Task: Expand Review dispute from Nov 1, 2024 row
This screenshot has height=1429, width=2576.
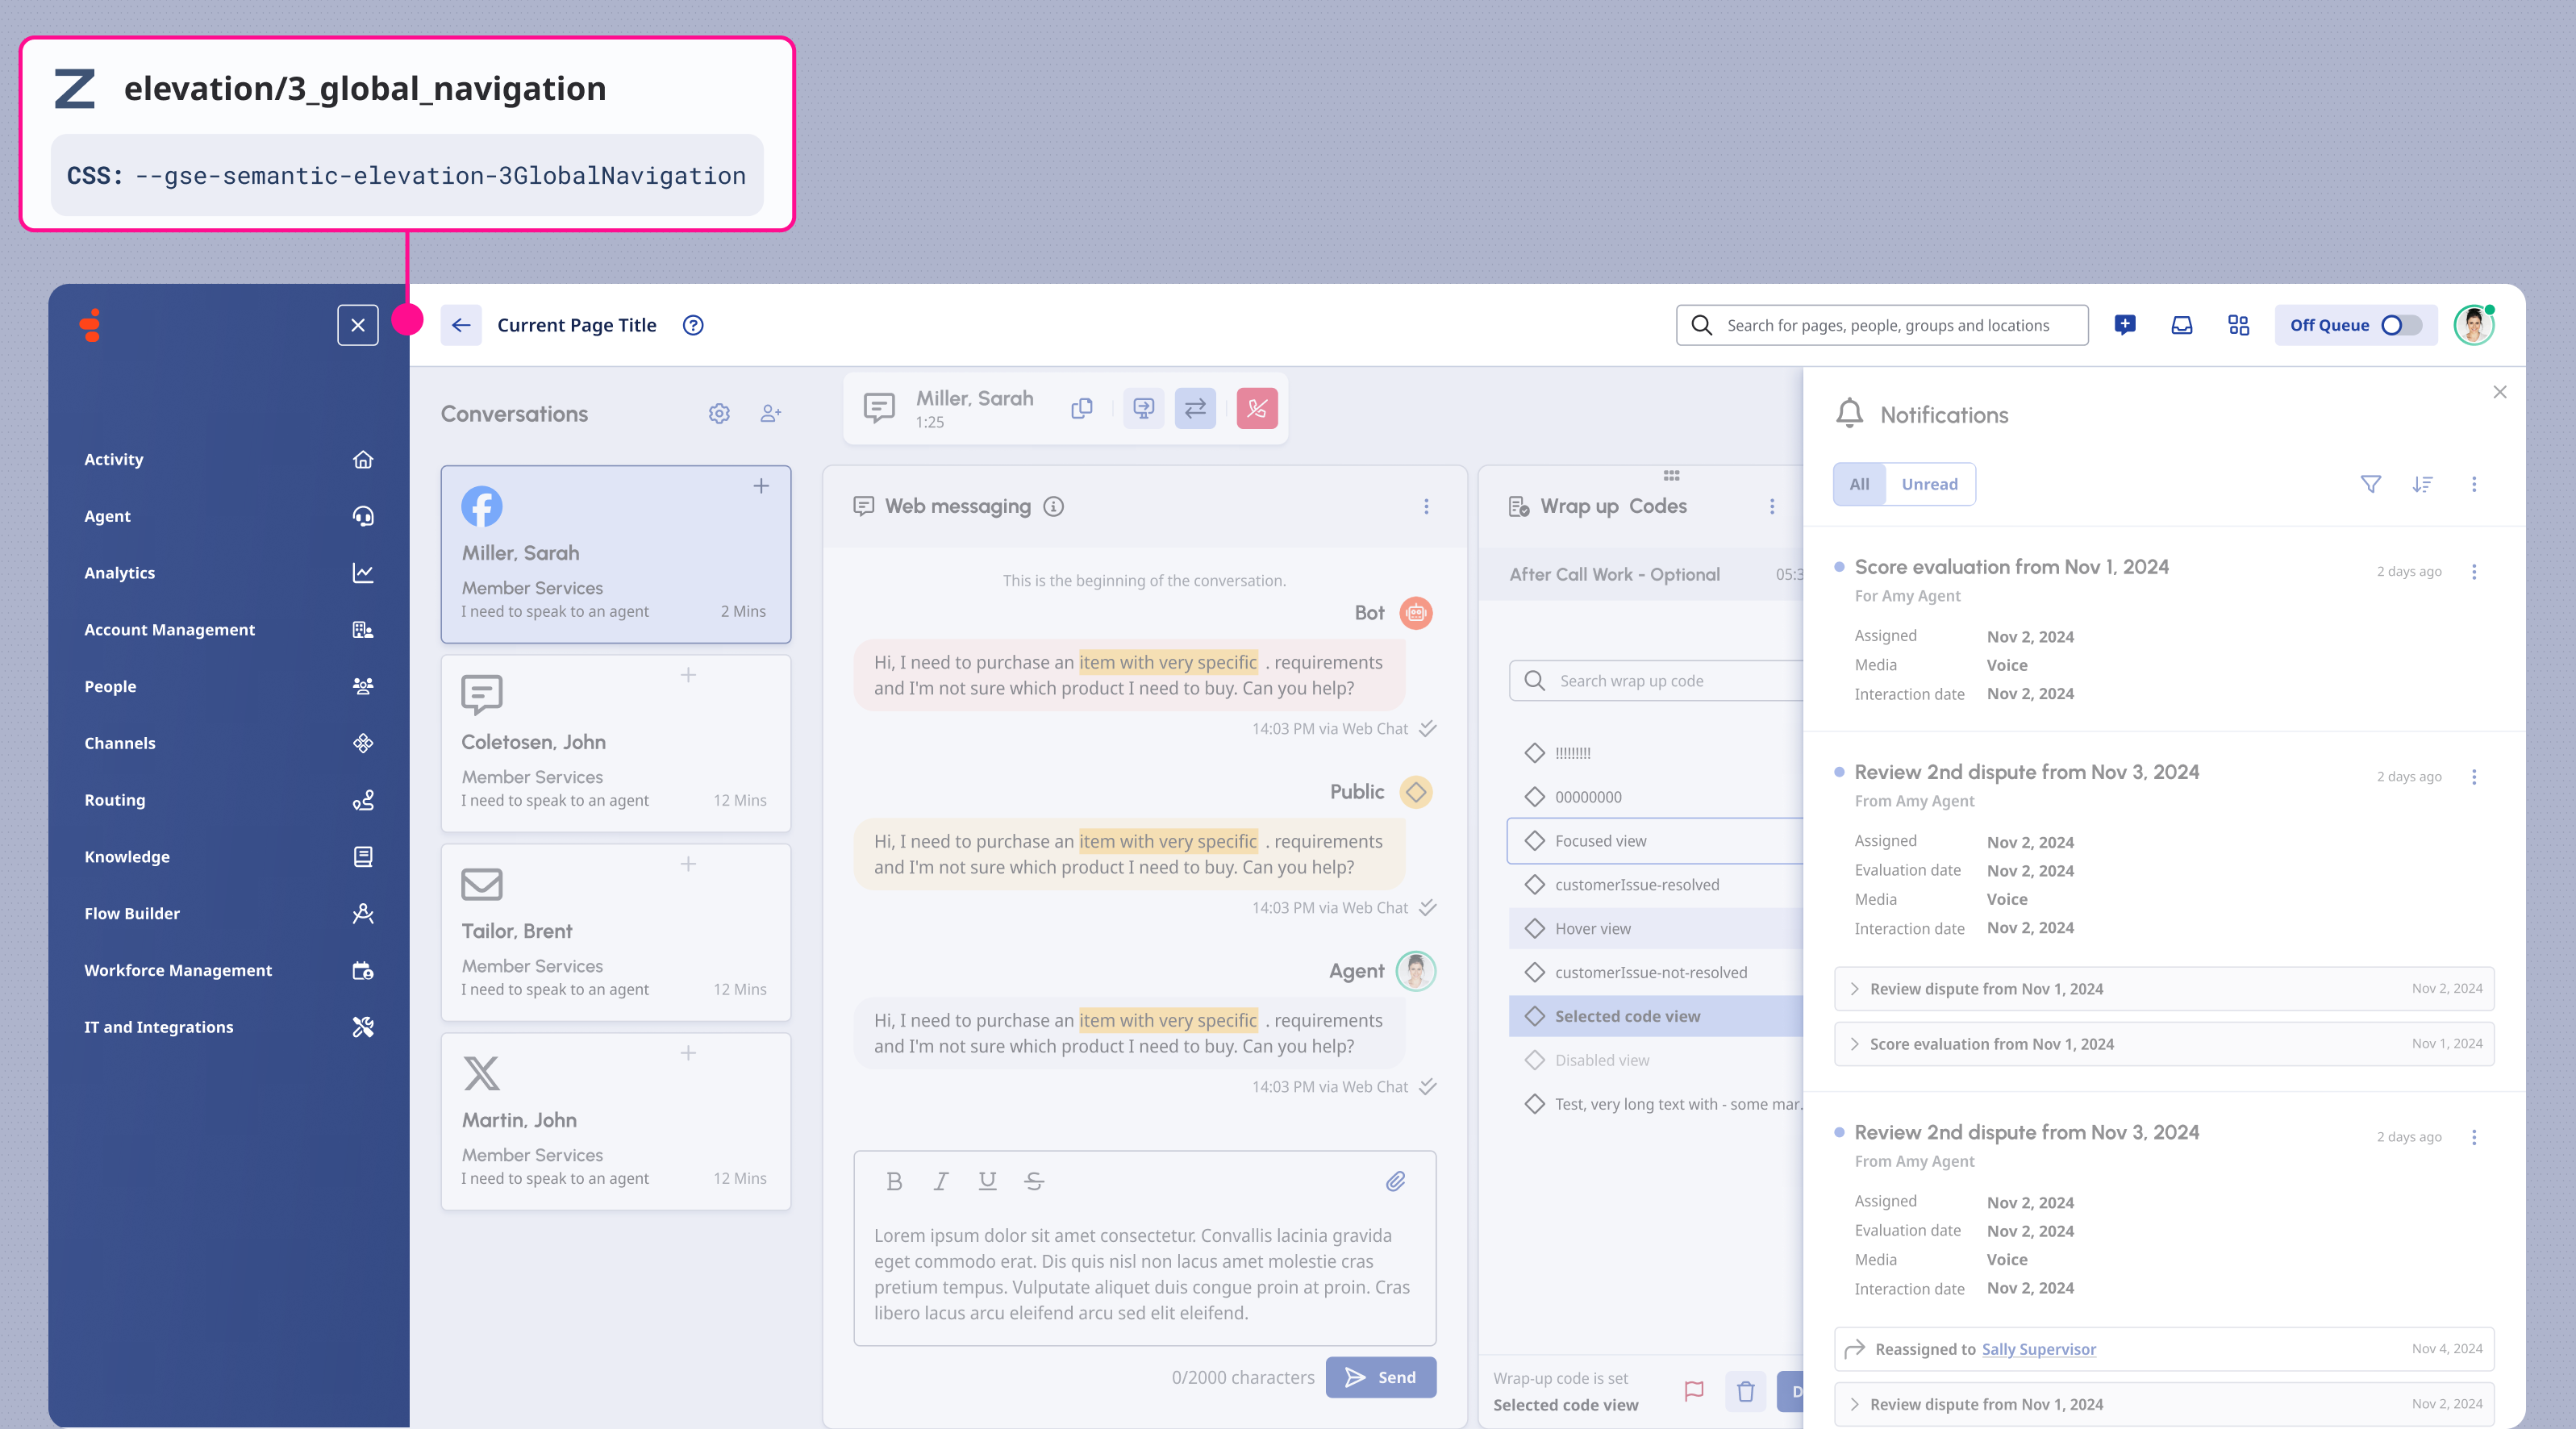Action: tap(1985, 989)
